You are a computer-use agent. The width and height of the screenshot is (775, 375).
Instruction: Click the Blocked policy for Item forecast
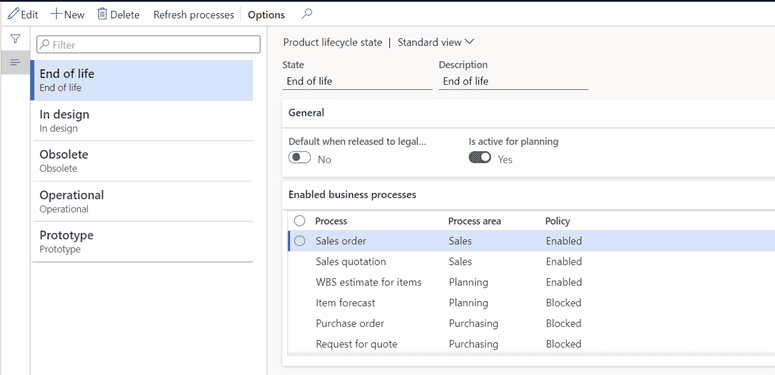[x=563, y=302]
